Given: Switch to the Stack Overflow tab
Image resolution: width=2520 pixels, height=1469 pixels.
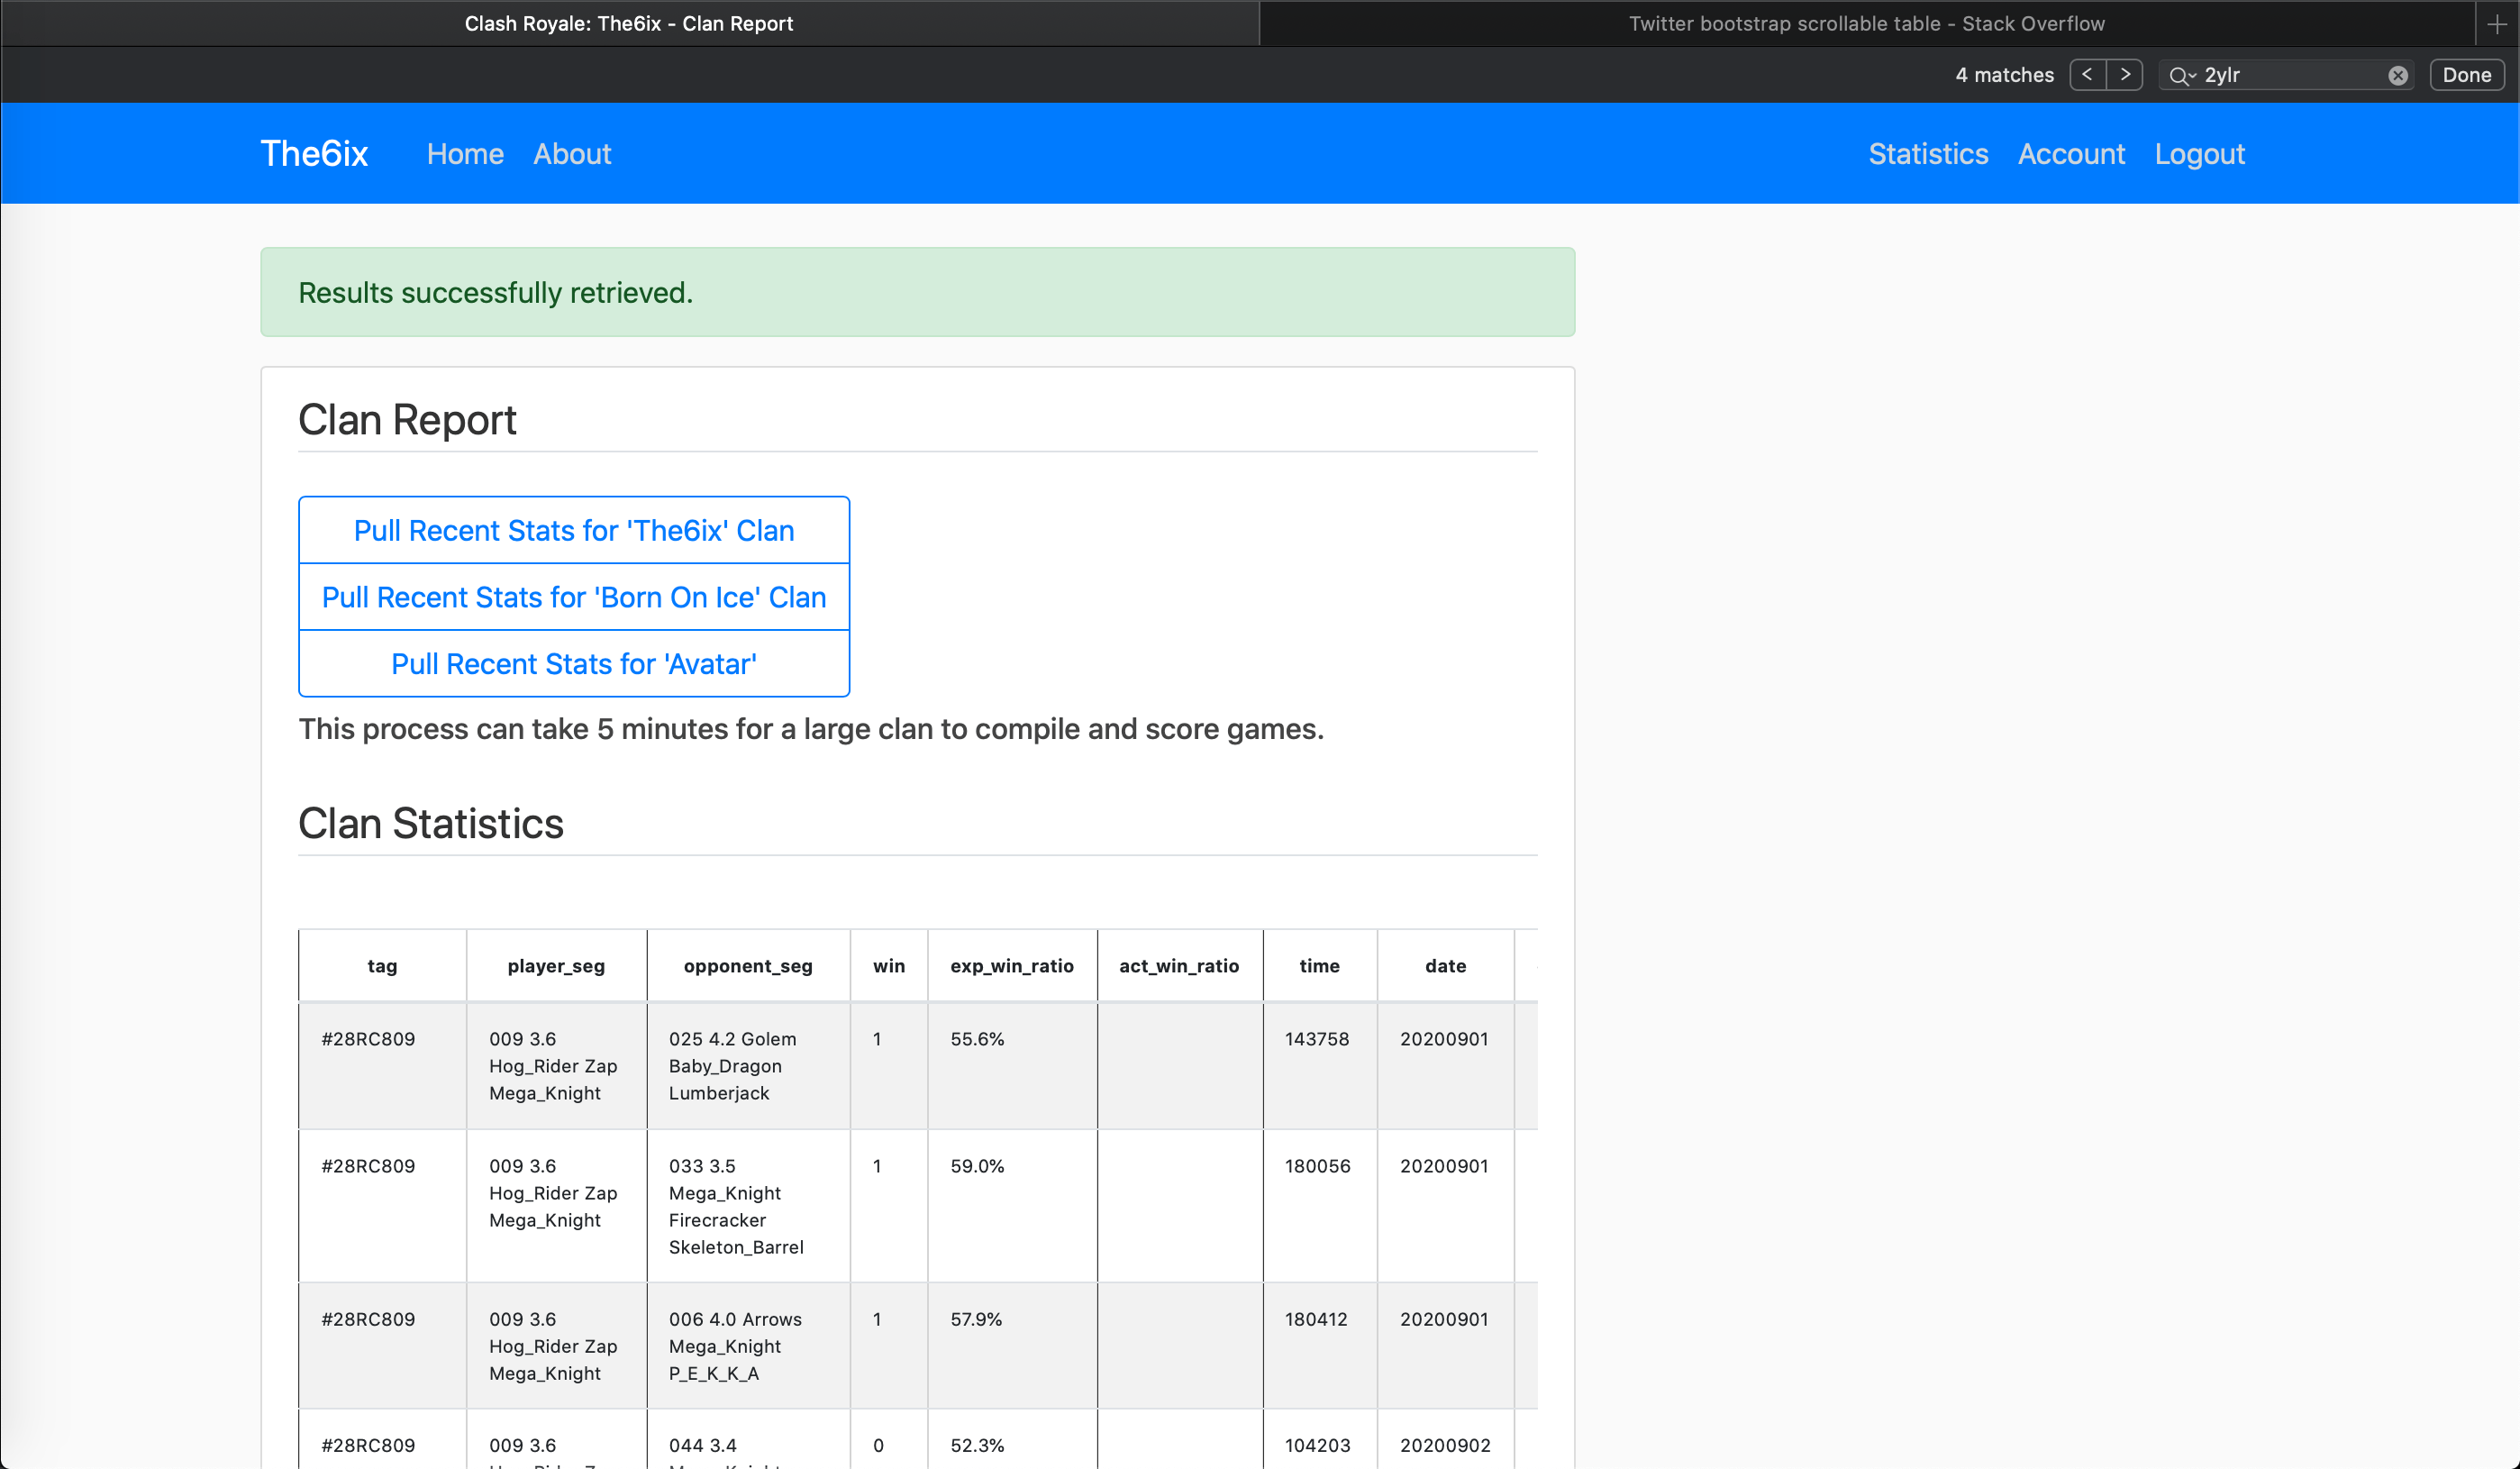Looking at the screenshot, I should click(x=1868, y=23).
